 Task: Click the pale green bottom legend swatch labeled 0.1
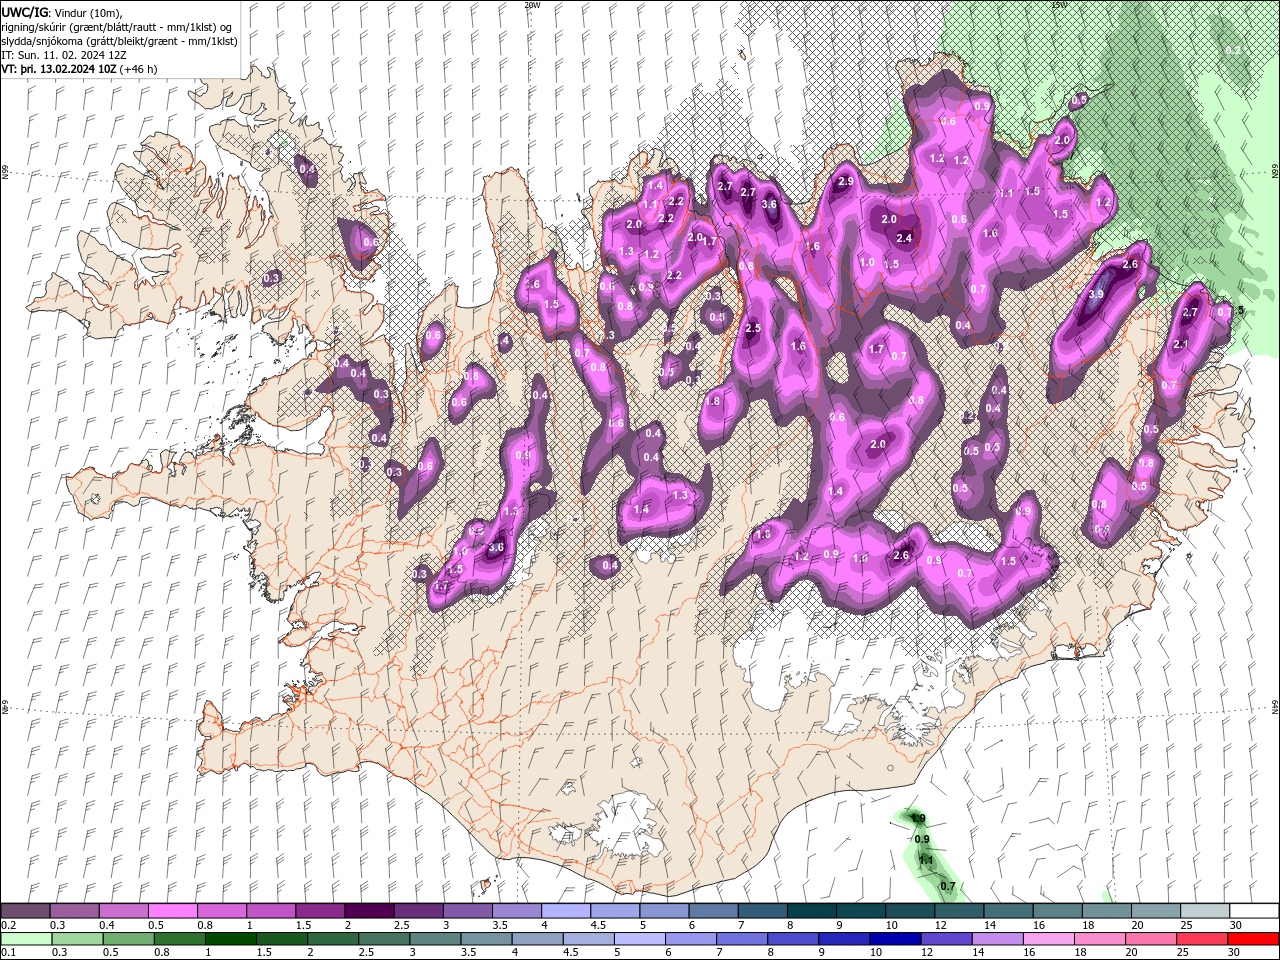coord(25,939)
